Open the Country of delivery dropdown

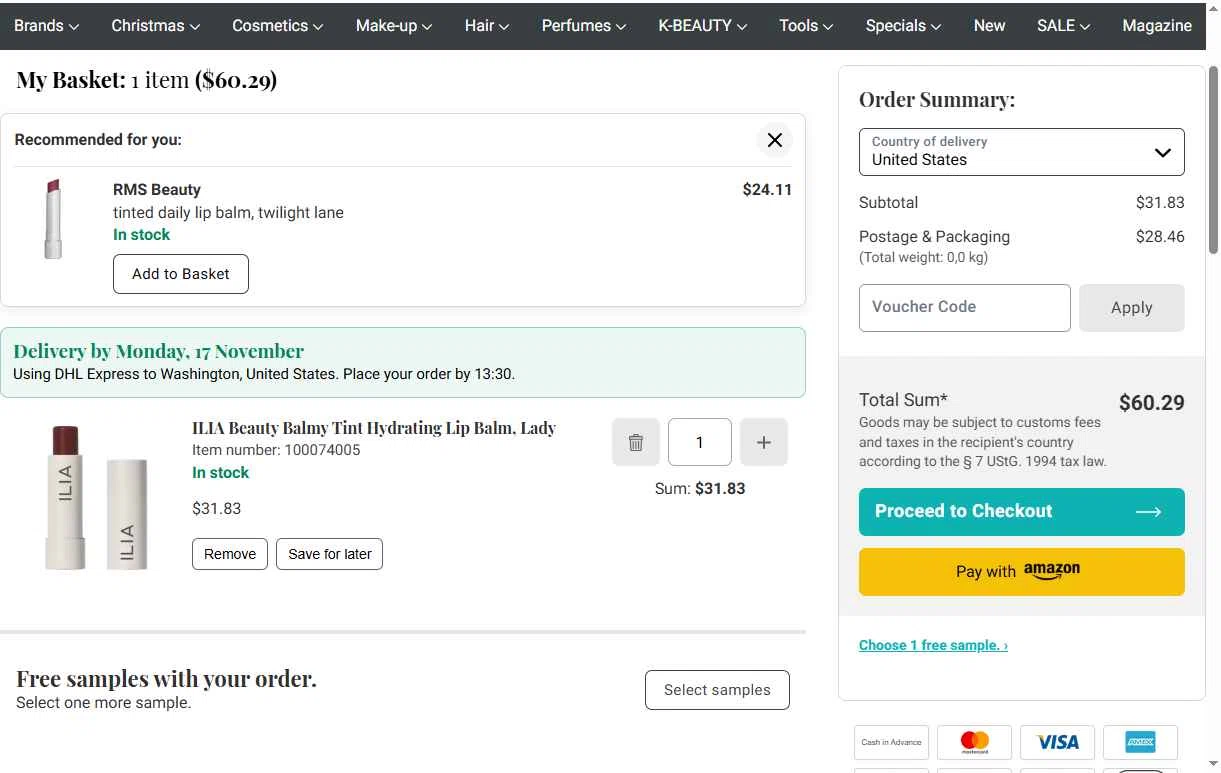1022,152
